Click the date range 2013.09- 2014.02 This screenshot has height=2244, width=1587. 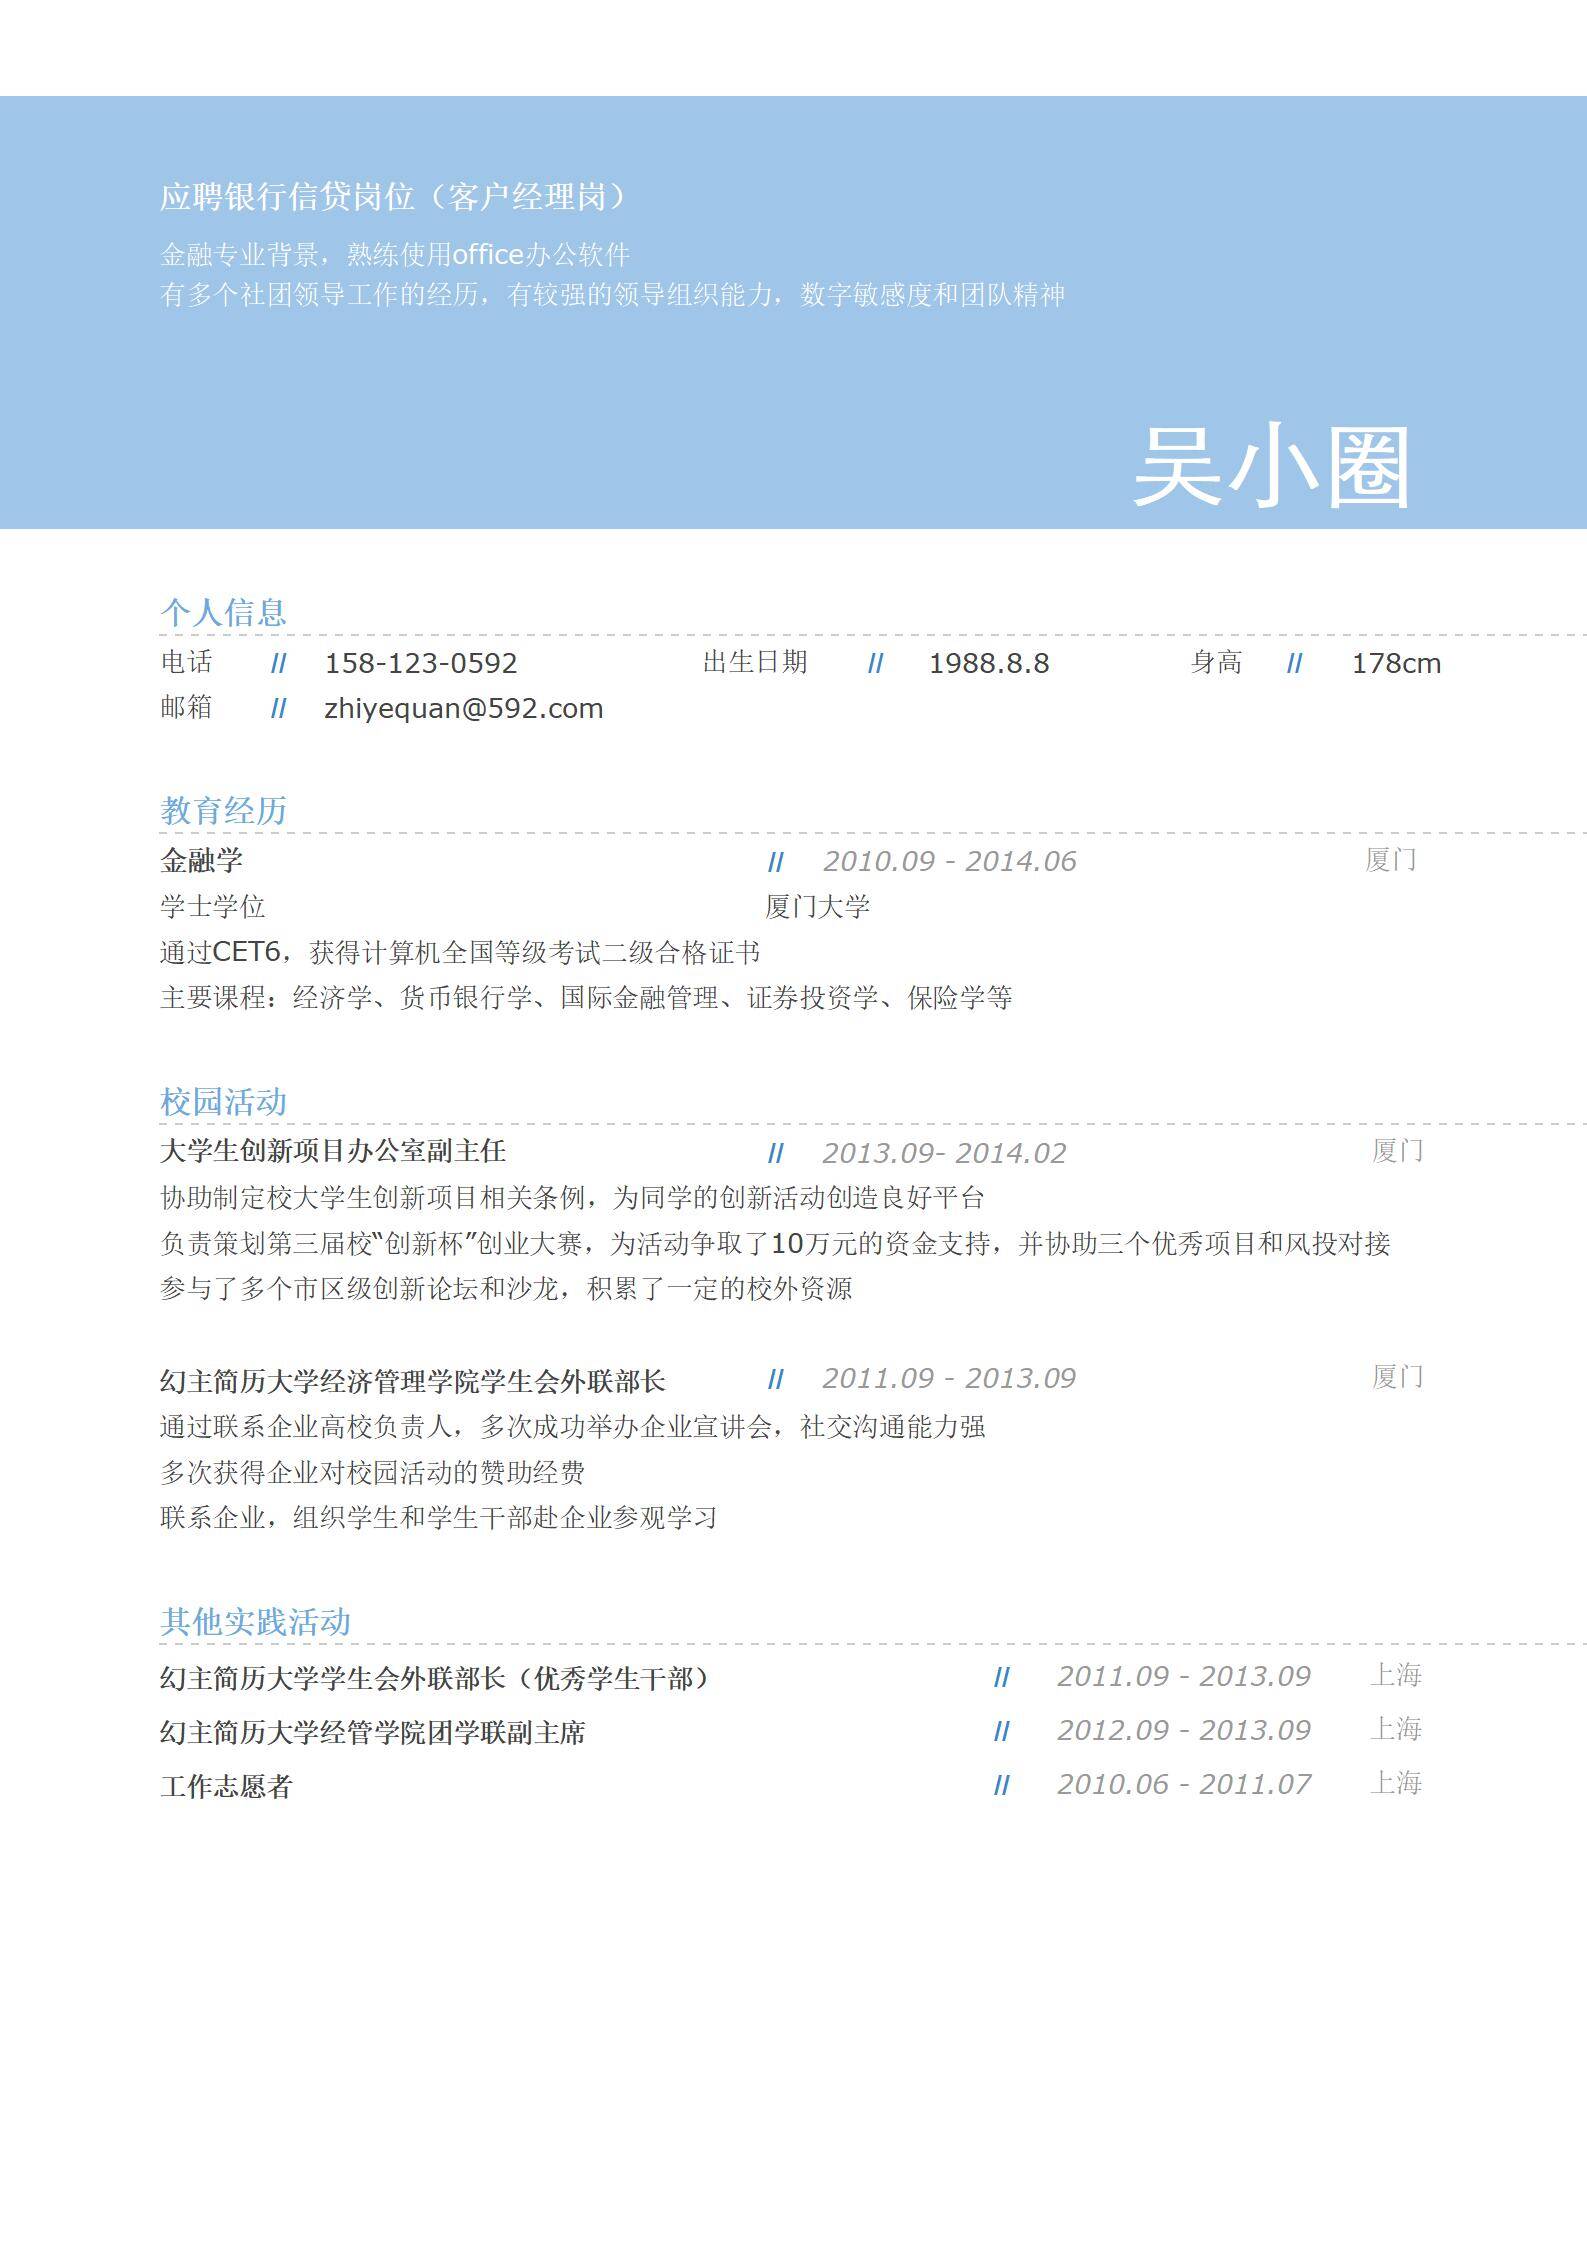943,1153
